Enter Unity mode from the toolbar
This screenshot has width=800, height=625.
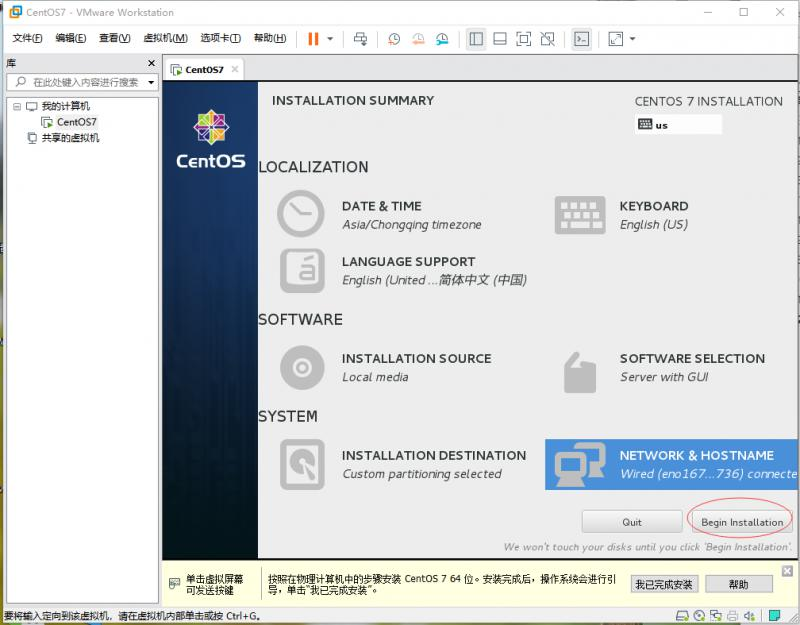tap(548, 40)
